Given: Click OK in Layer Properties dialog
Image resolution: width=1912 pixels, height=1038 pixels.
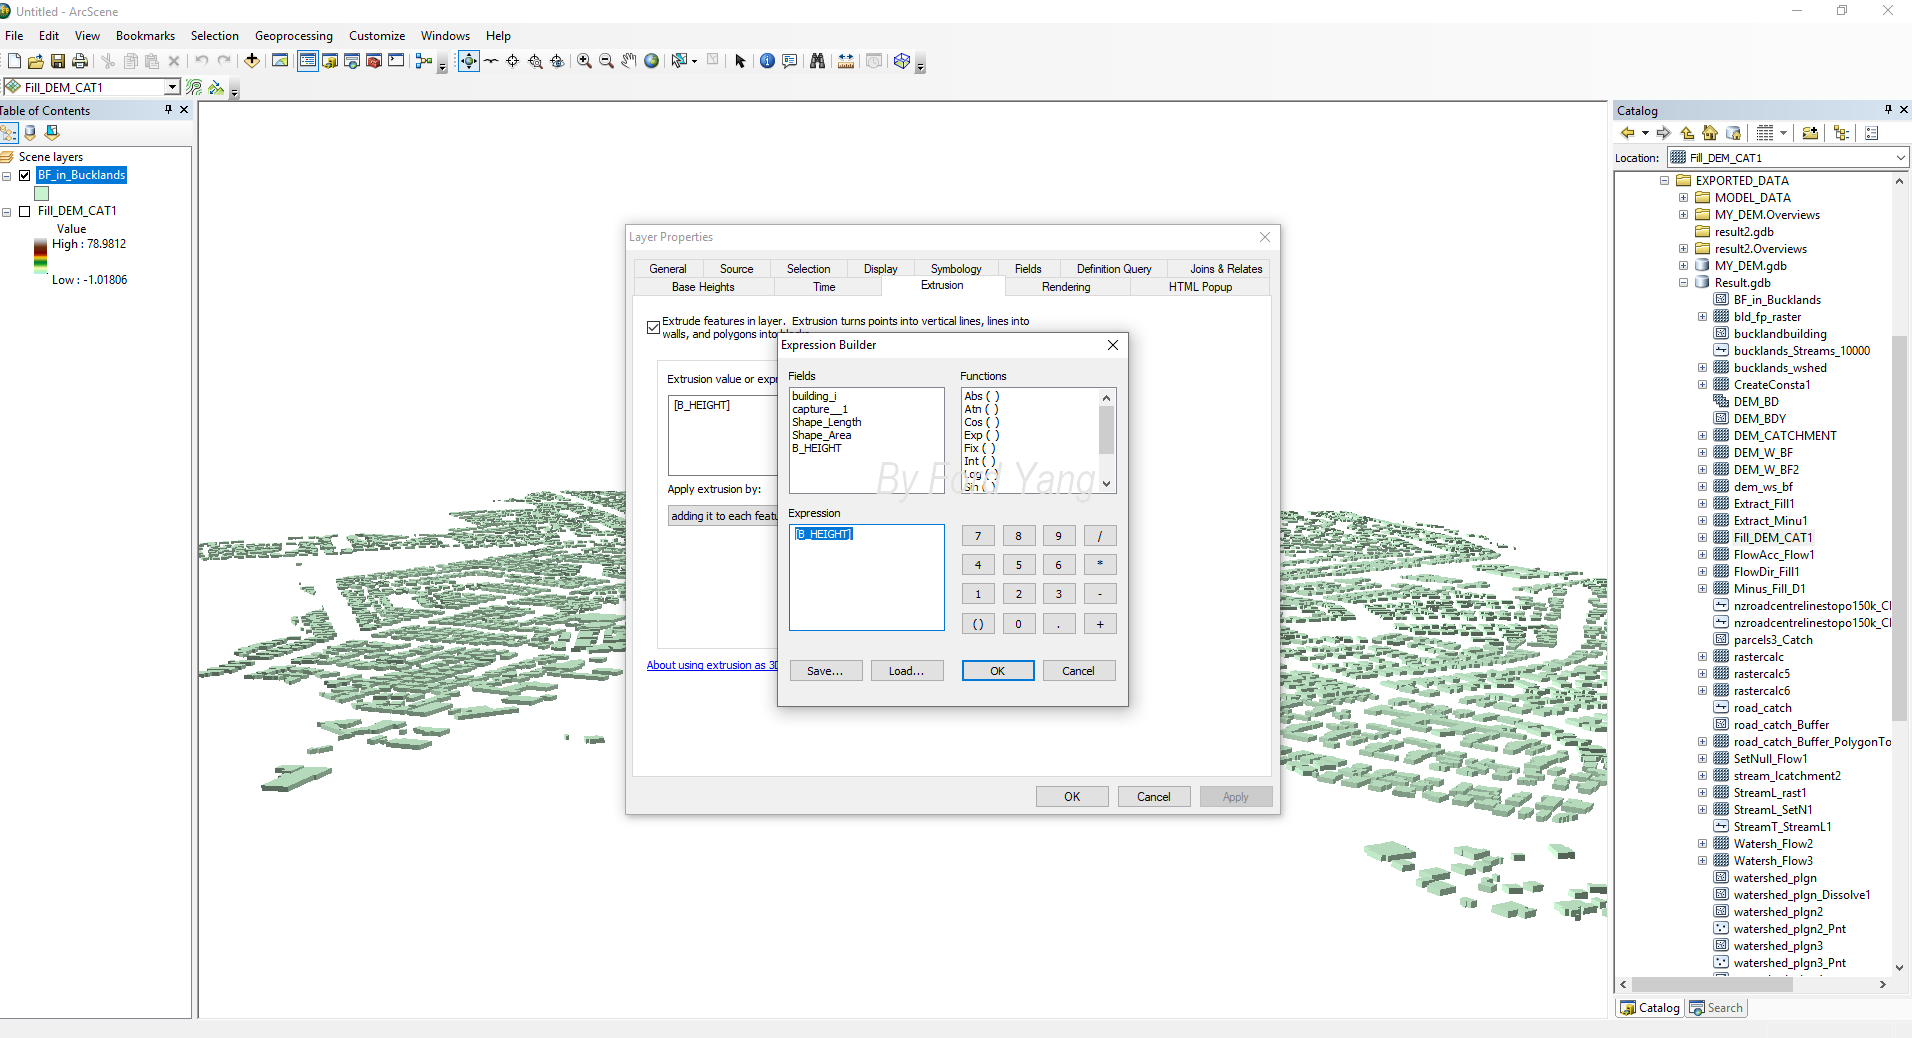Looking at the screenshot, I should click(1072, 797).
